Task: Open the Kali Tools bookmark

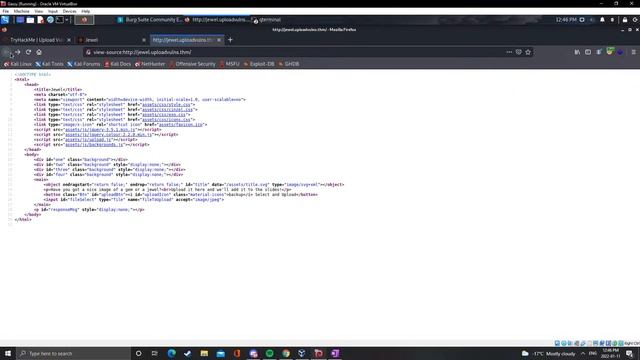Action: click(49, 64)
